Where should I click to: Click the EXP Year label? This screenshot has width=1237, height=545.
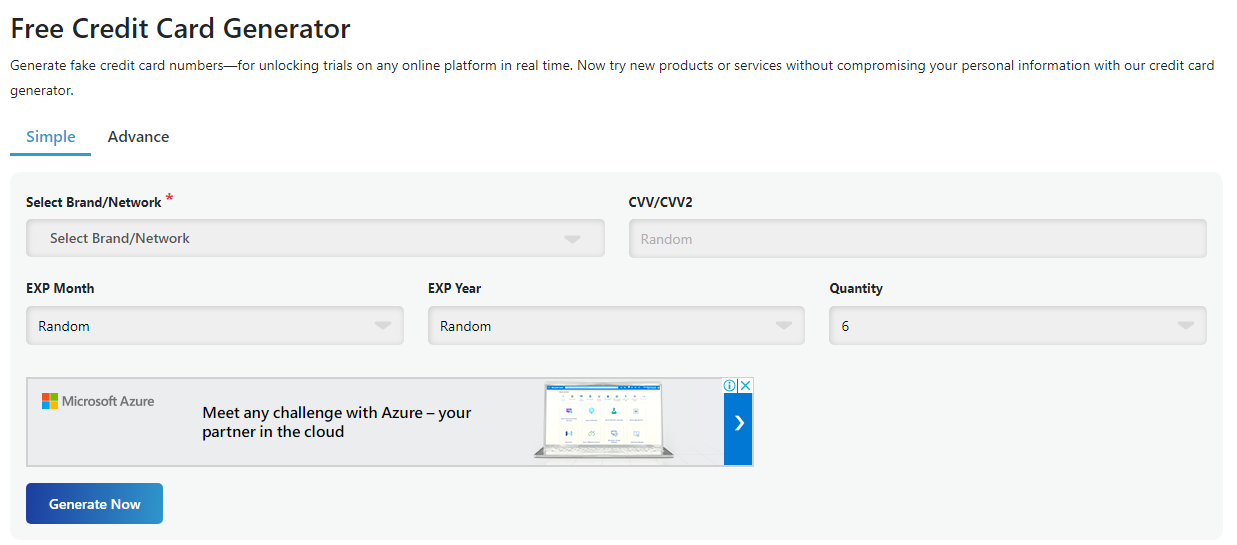tap(454, 288)
